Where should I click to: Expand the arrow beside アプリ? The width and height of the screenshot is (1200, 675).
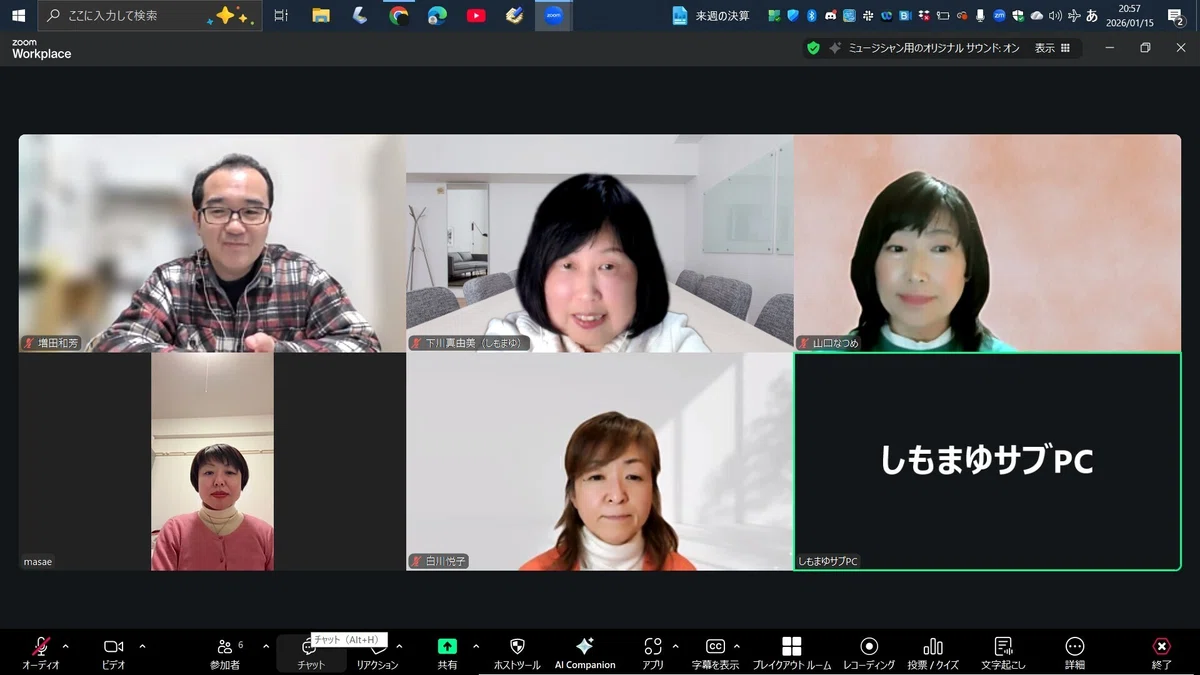[x=676, y=646]
